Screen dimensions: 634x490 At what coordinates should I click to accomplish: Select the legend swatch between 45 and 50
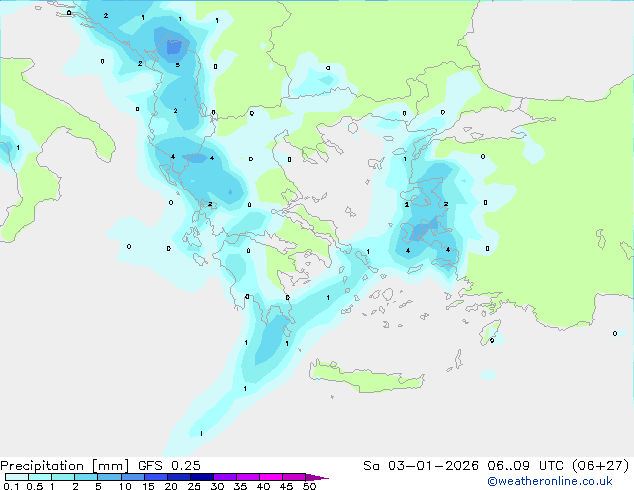[x=293, y=477]
